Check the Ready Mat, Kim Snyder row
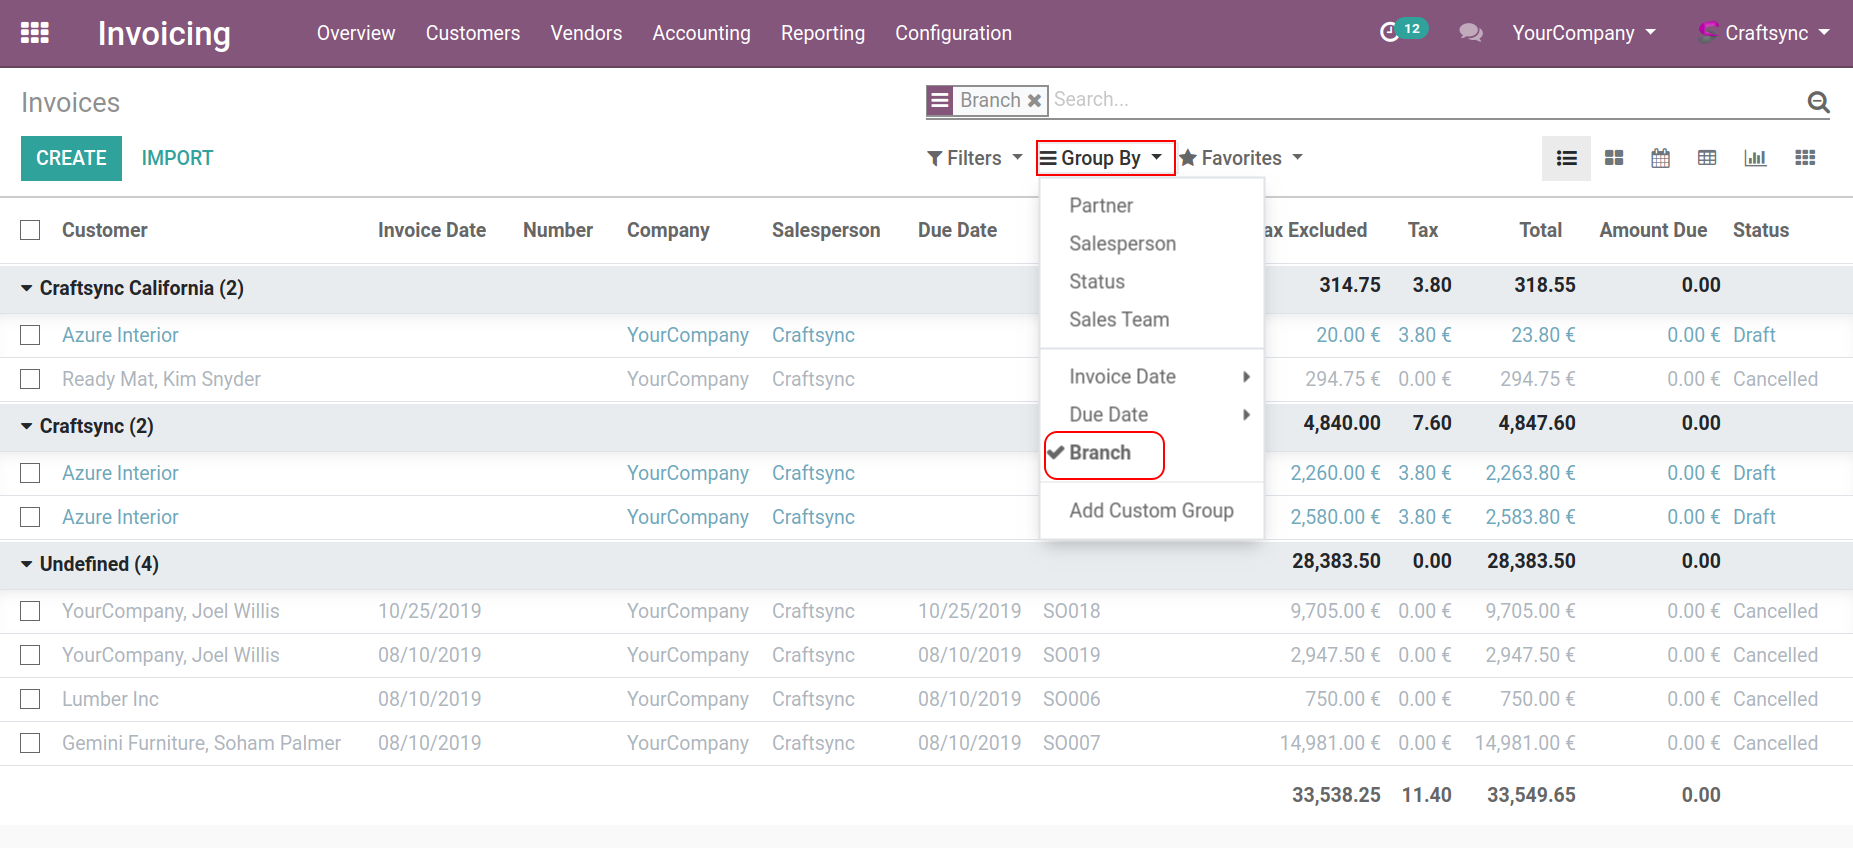Viewport: 1853px width, 848px height. click(x=31, y=379)
